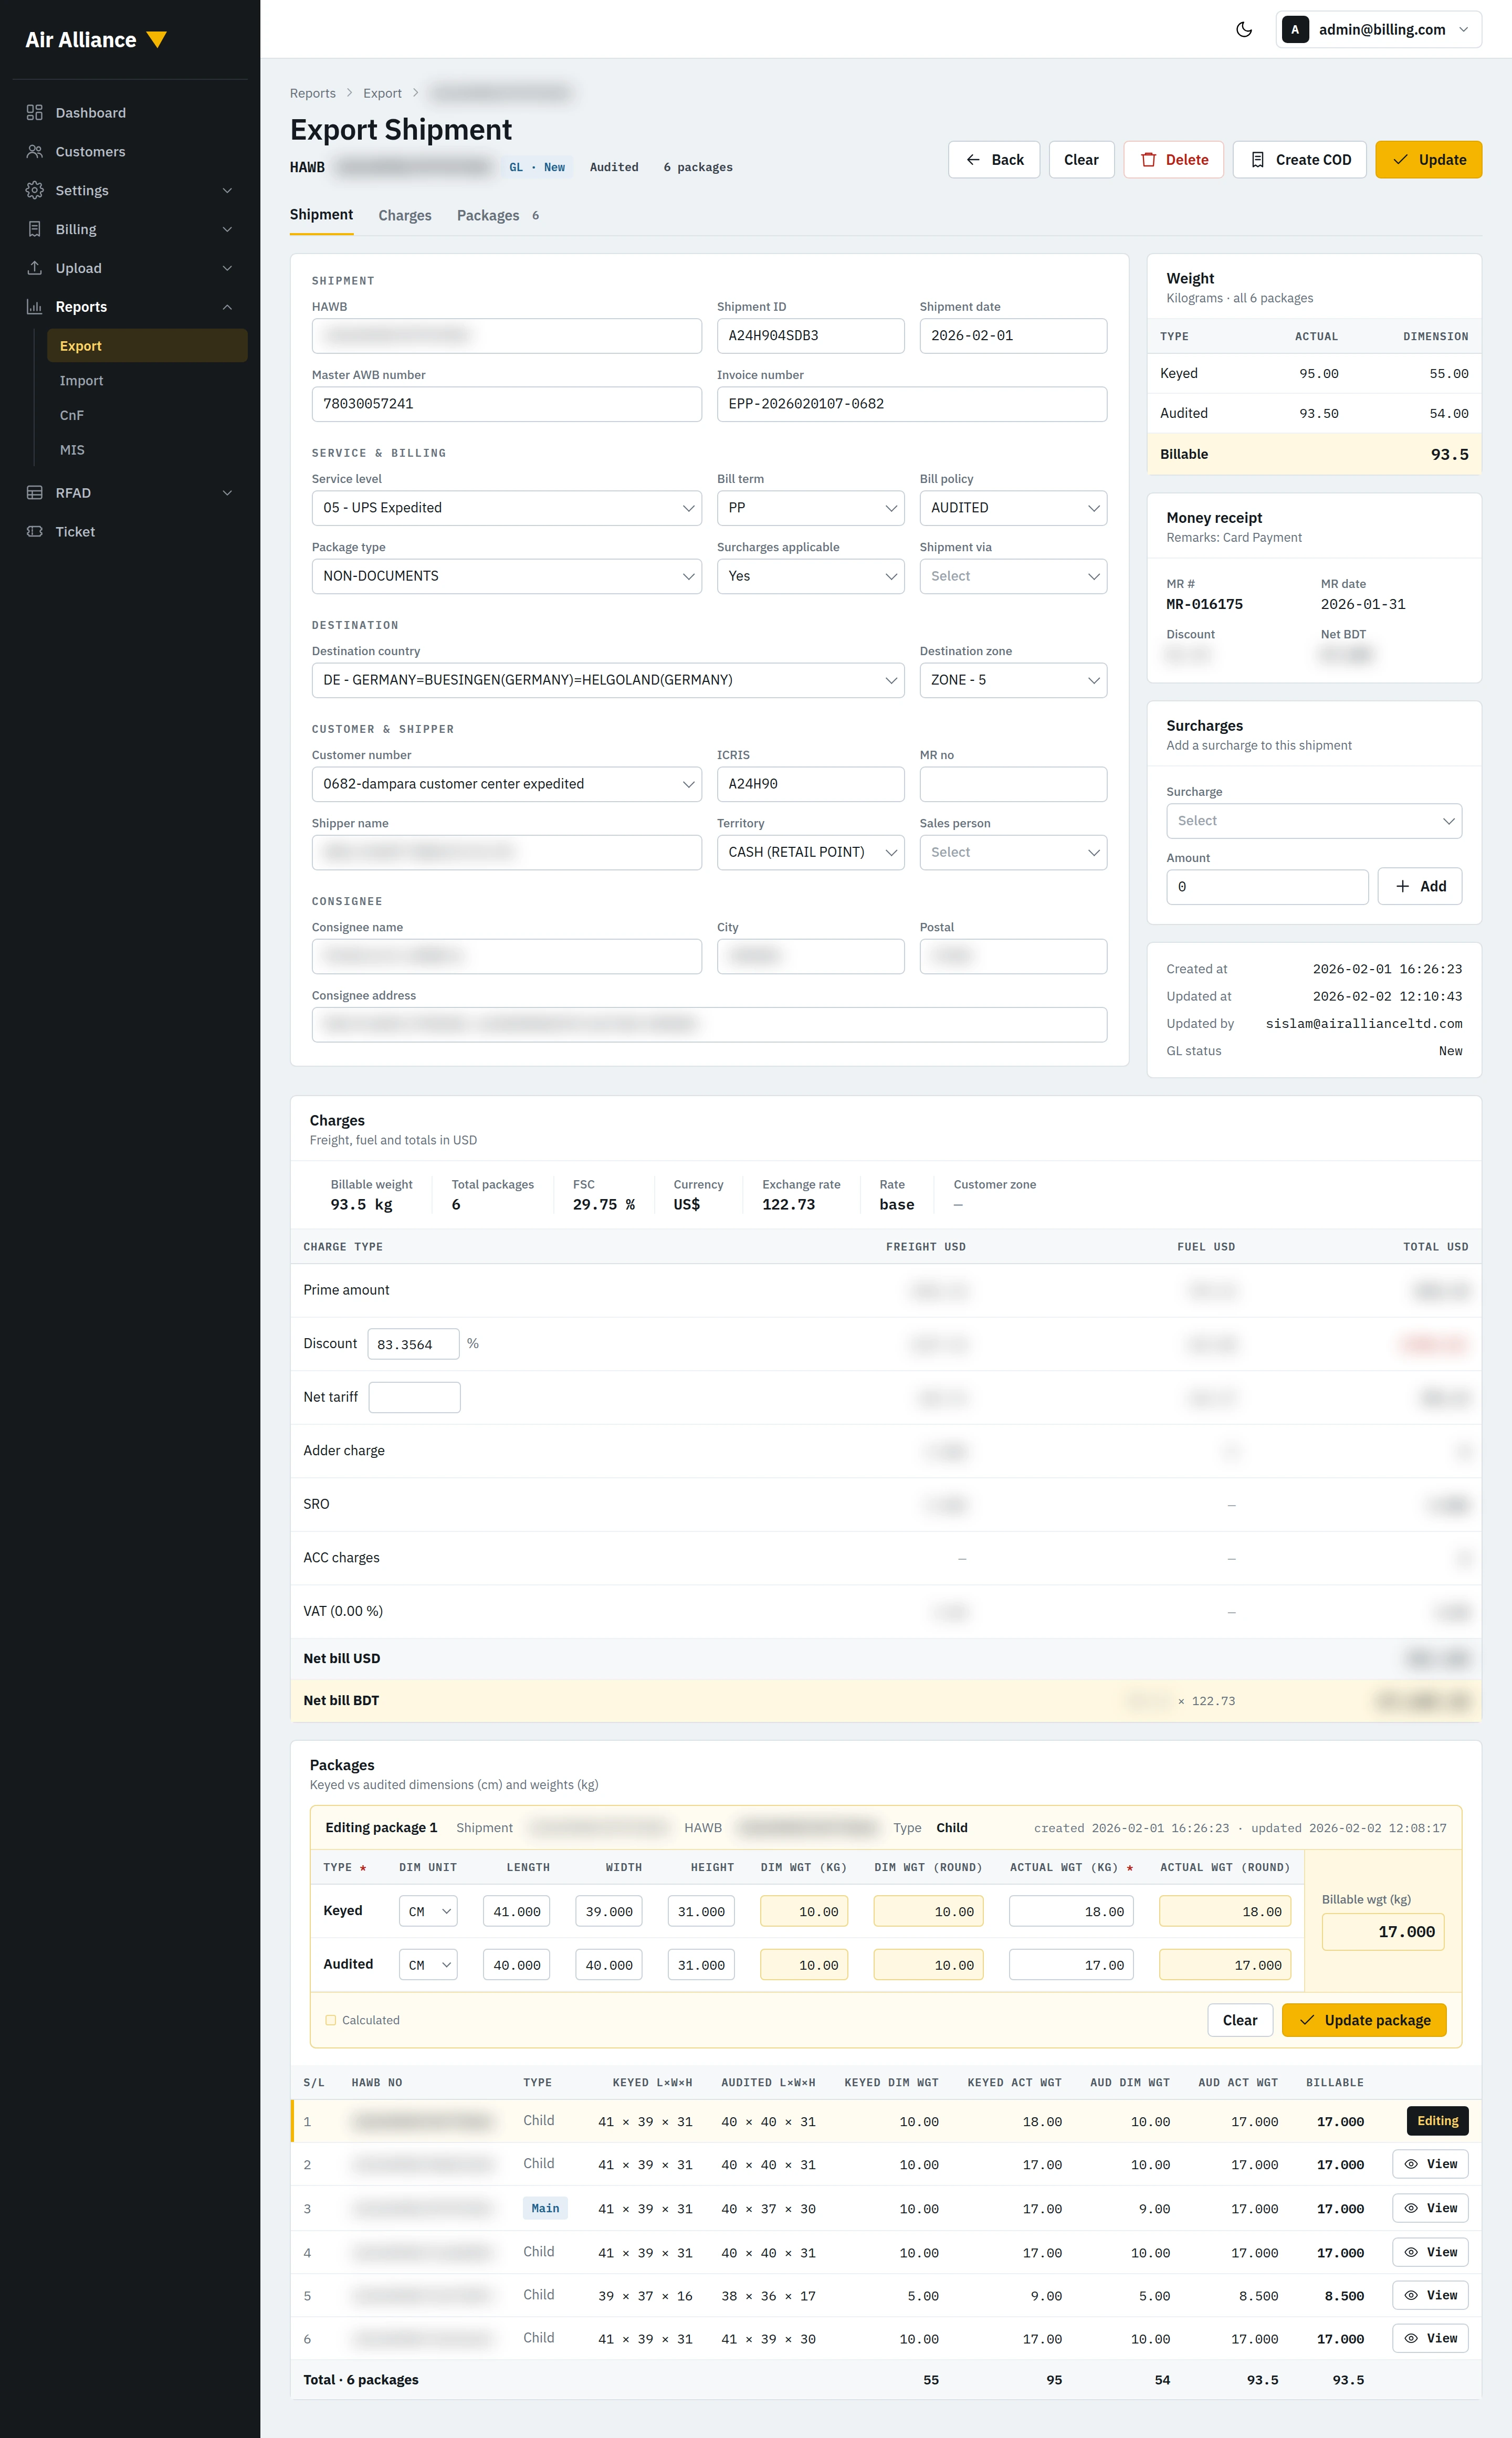
Task: Clear the package editing form
Action: [x=1240, y=2020]
